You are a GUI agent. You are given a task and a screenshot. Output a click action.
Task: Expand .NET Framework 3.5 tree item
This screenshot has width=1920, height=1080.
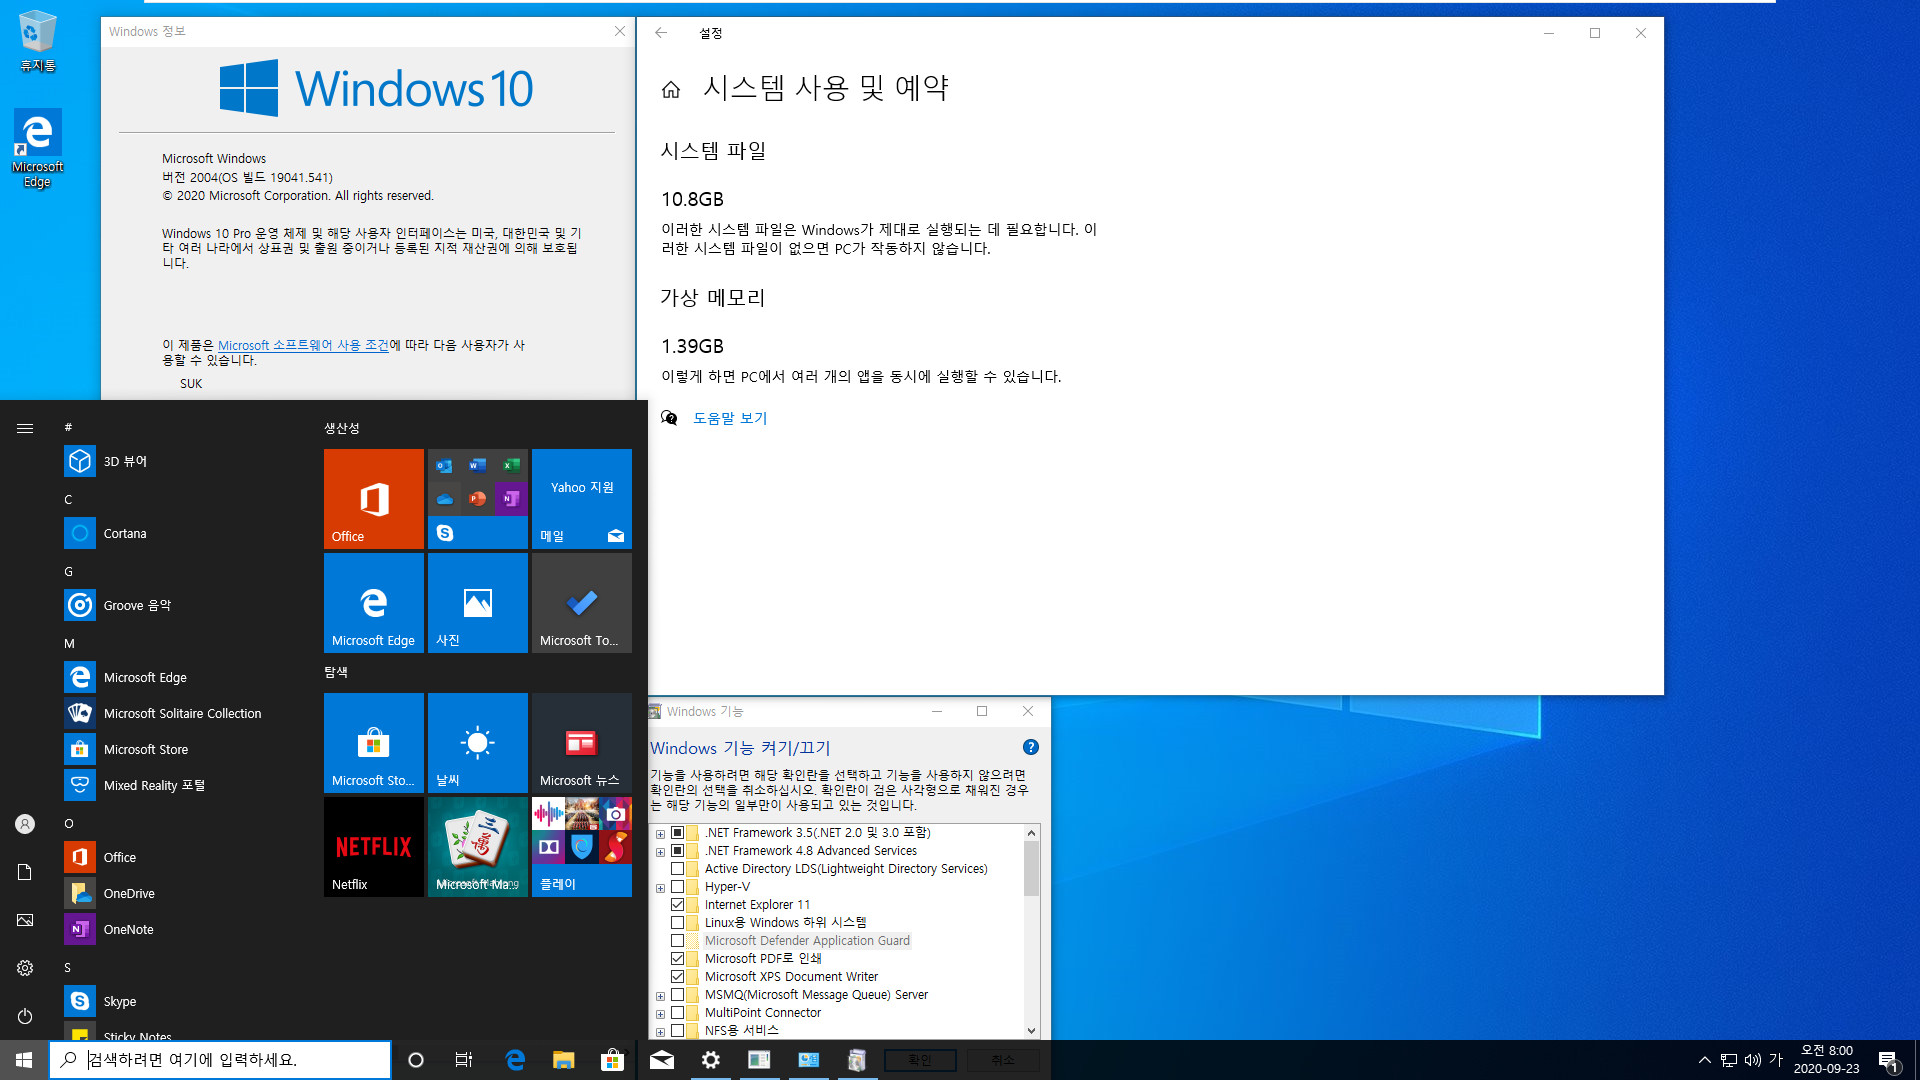(661, 832)
